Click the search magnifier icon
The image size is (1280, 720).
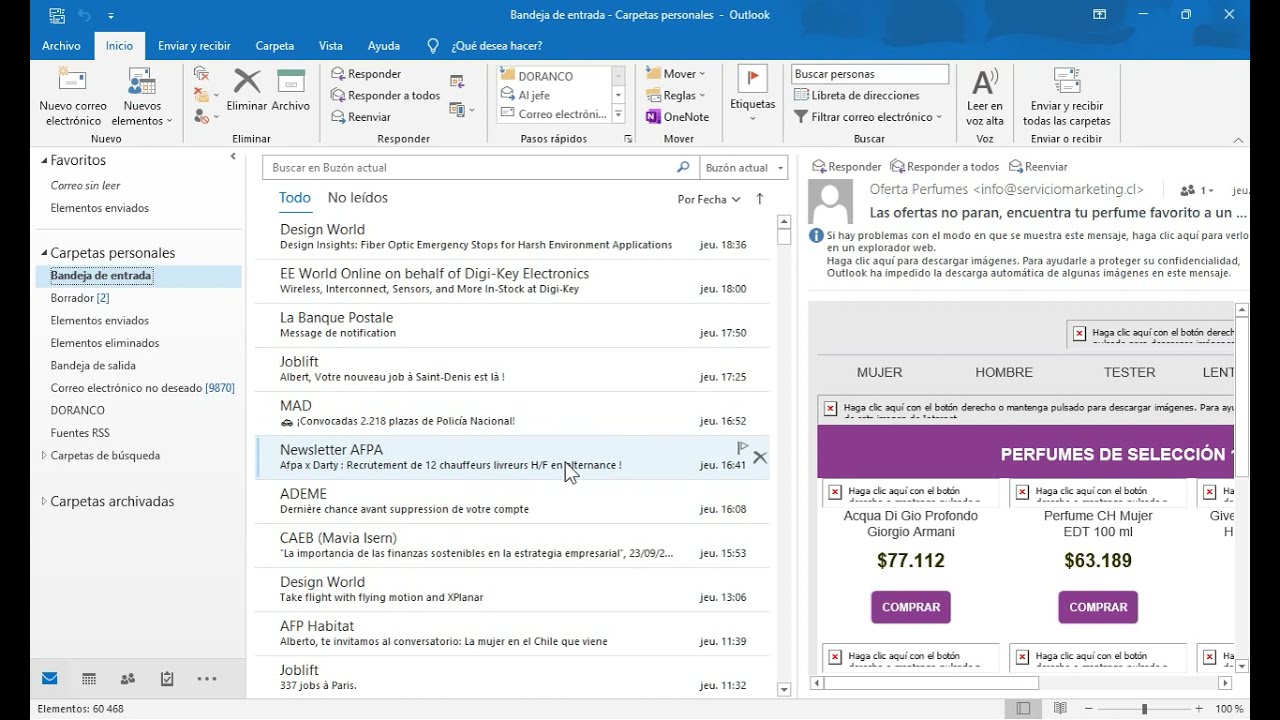683,167
